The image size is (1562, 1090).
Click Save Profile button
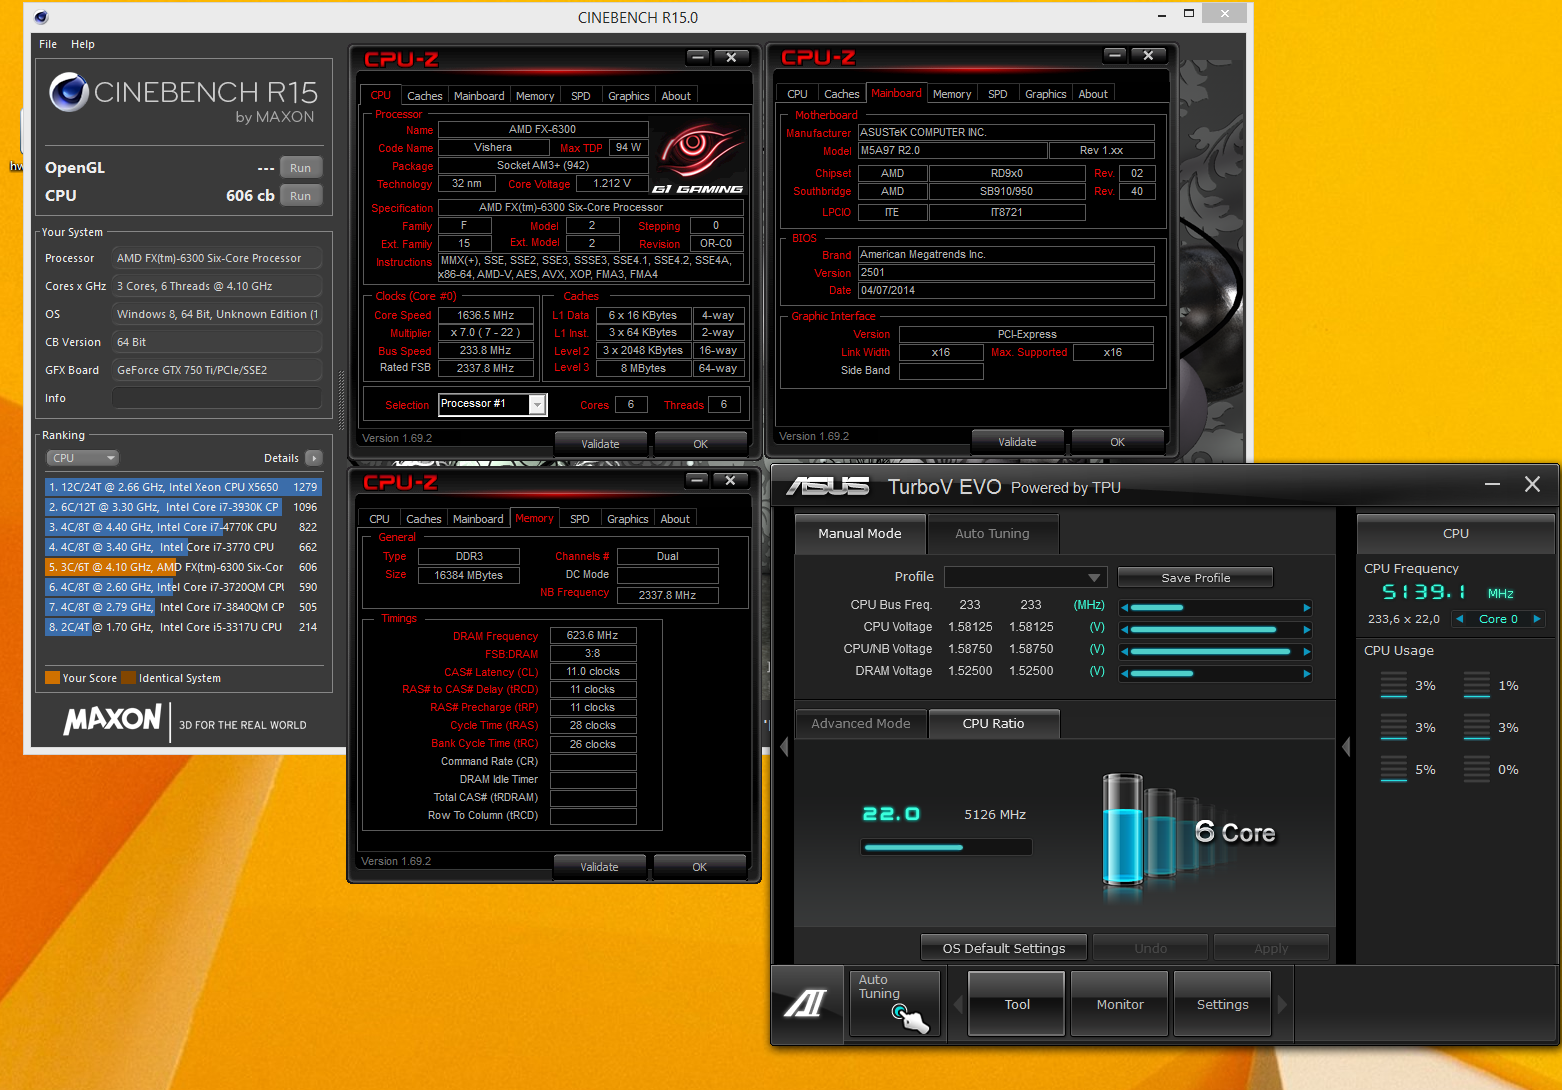(1195, 577)
